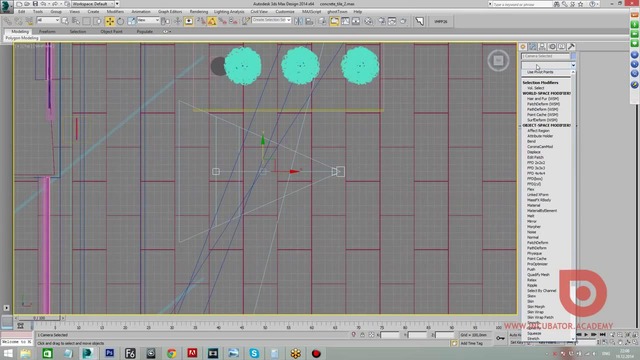This screenshot has height=360, width=640.
Task: Open the Create command panel tab
Action: pos(523,47)
